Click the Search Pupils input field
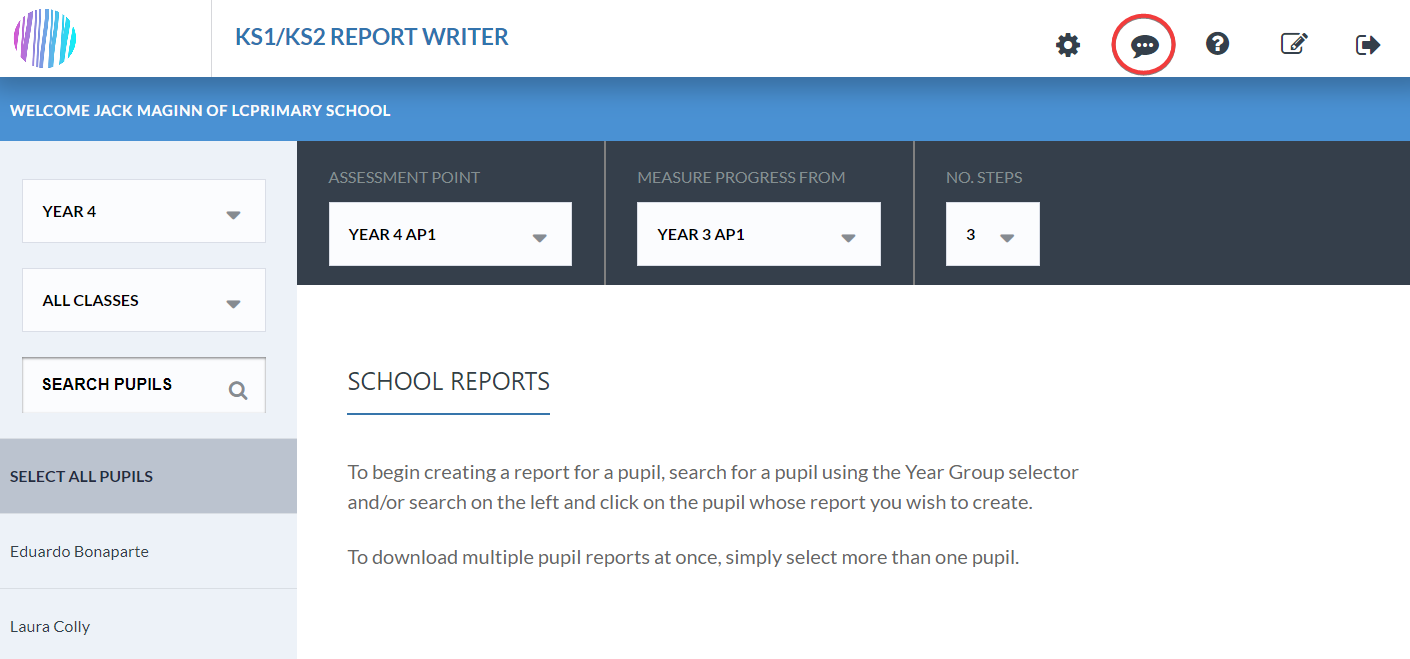 tap(144, 385)
